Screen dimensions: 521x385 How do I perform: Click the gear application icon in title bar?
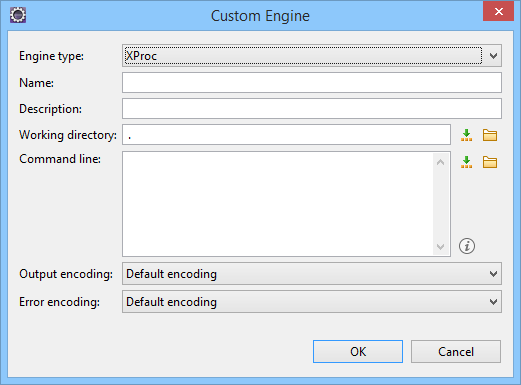18,15
